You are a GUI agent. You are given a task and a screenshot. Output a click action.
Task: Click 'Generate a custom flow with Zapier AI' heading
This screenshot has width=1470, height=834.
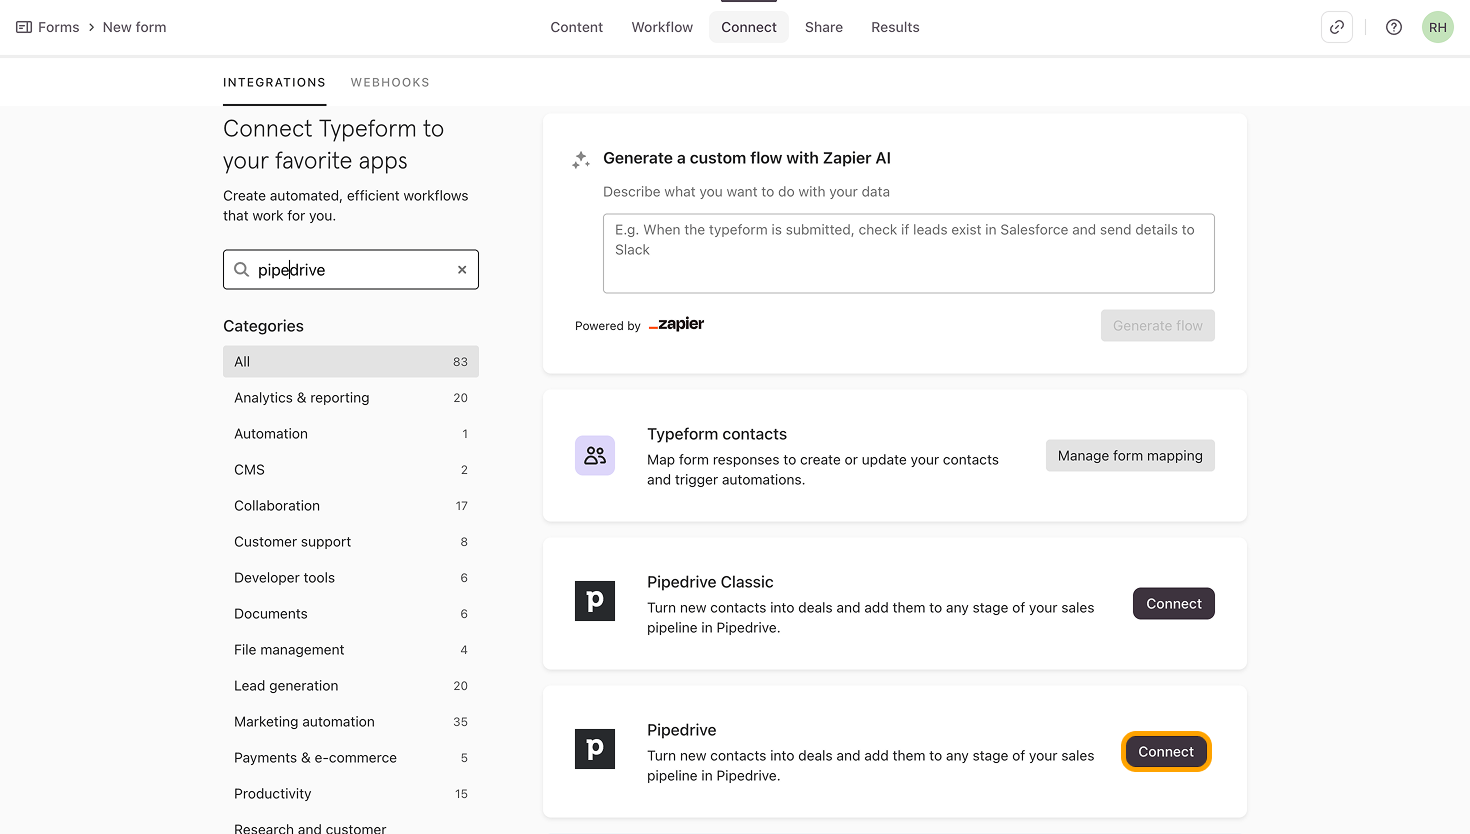coord(747,158)
